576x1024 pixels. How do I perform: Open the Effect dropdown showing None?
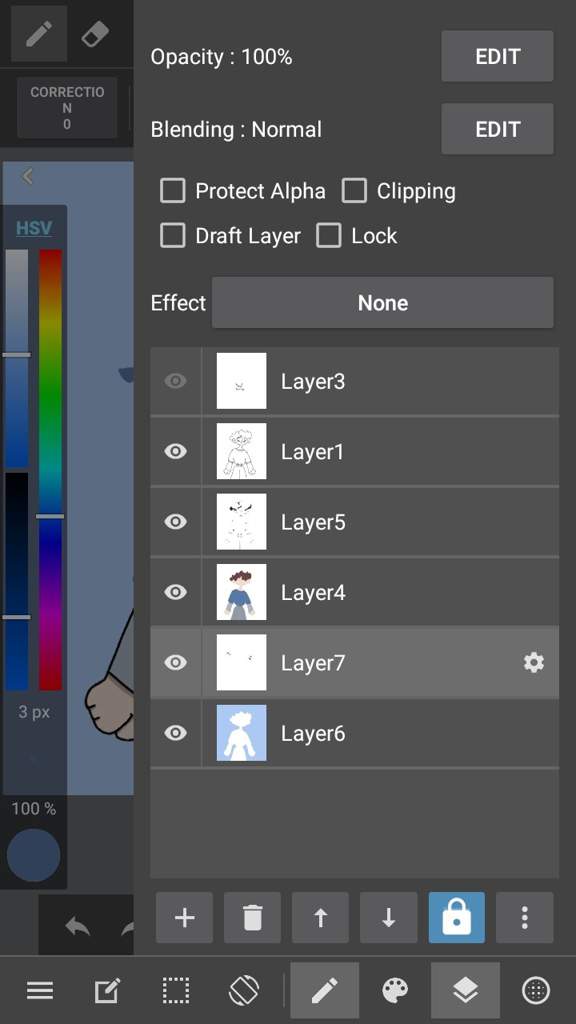[383, 302]
